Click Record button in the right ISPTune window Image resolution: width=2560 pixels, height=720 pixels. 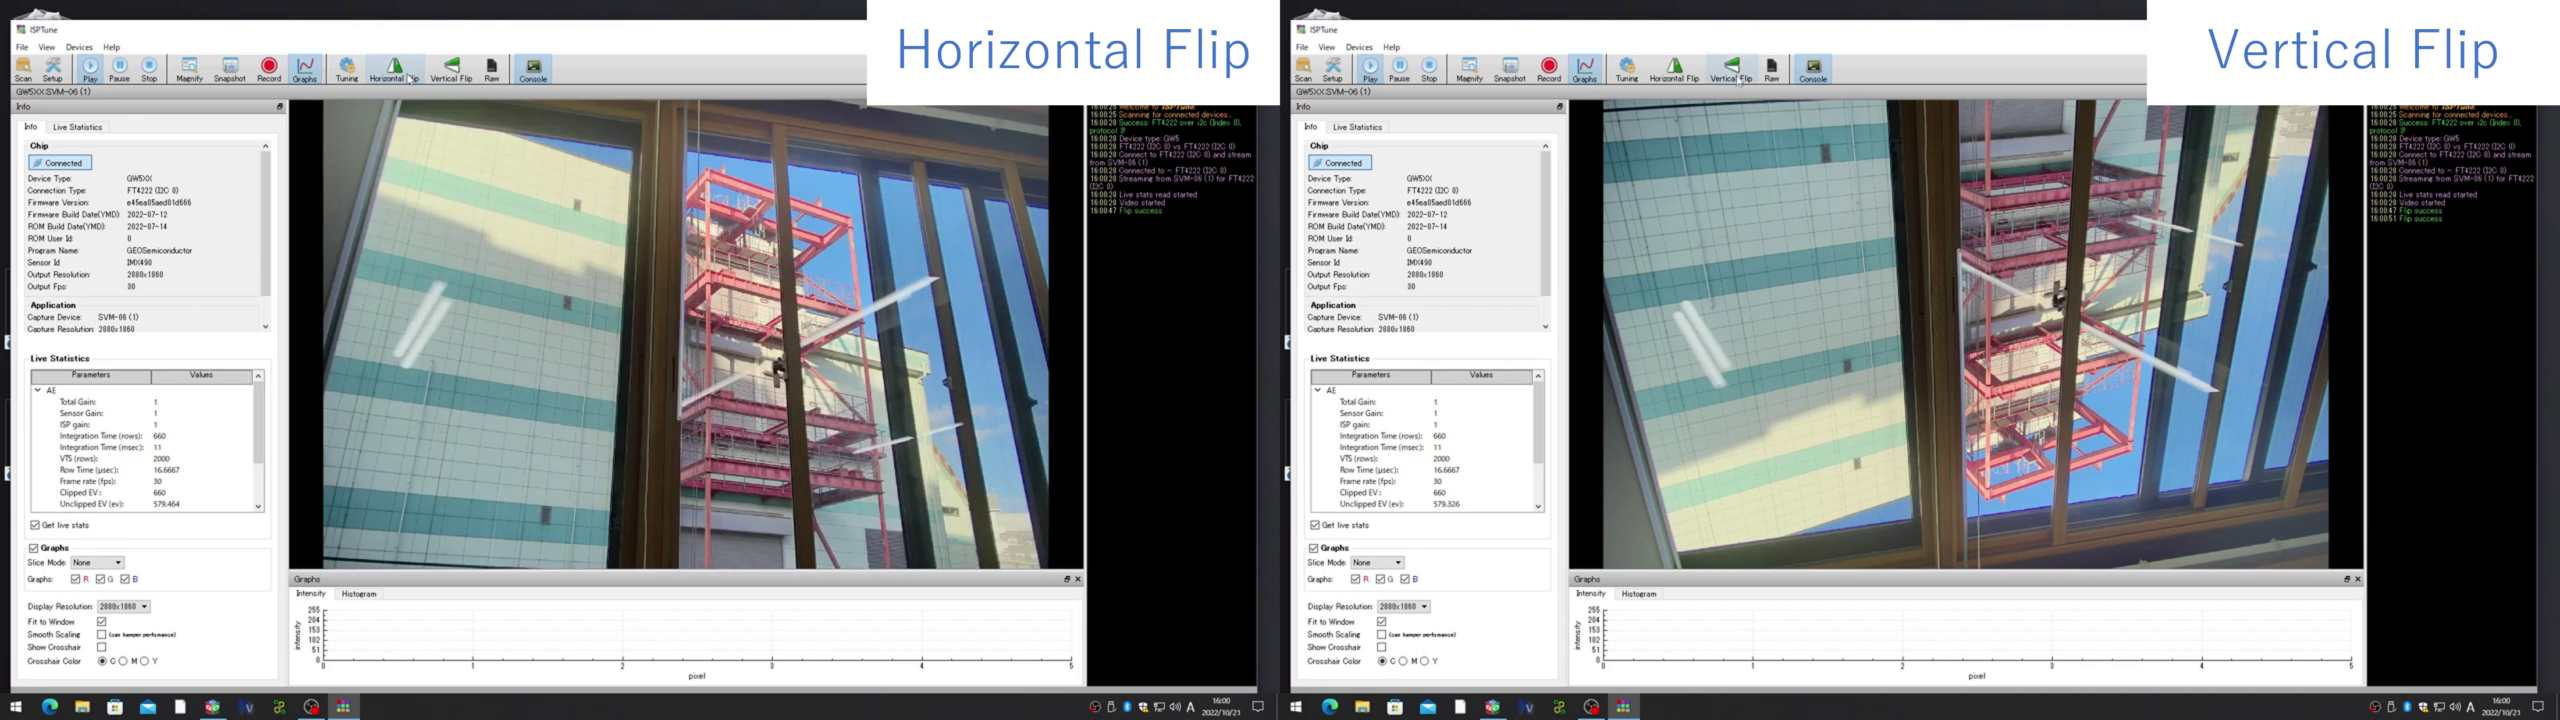pyautogui.click(x=1549, y=68)
